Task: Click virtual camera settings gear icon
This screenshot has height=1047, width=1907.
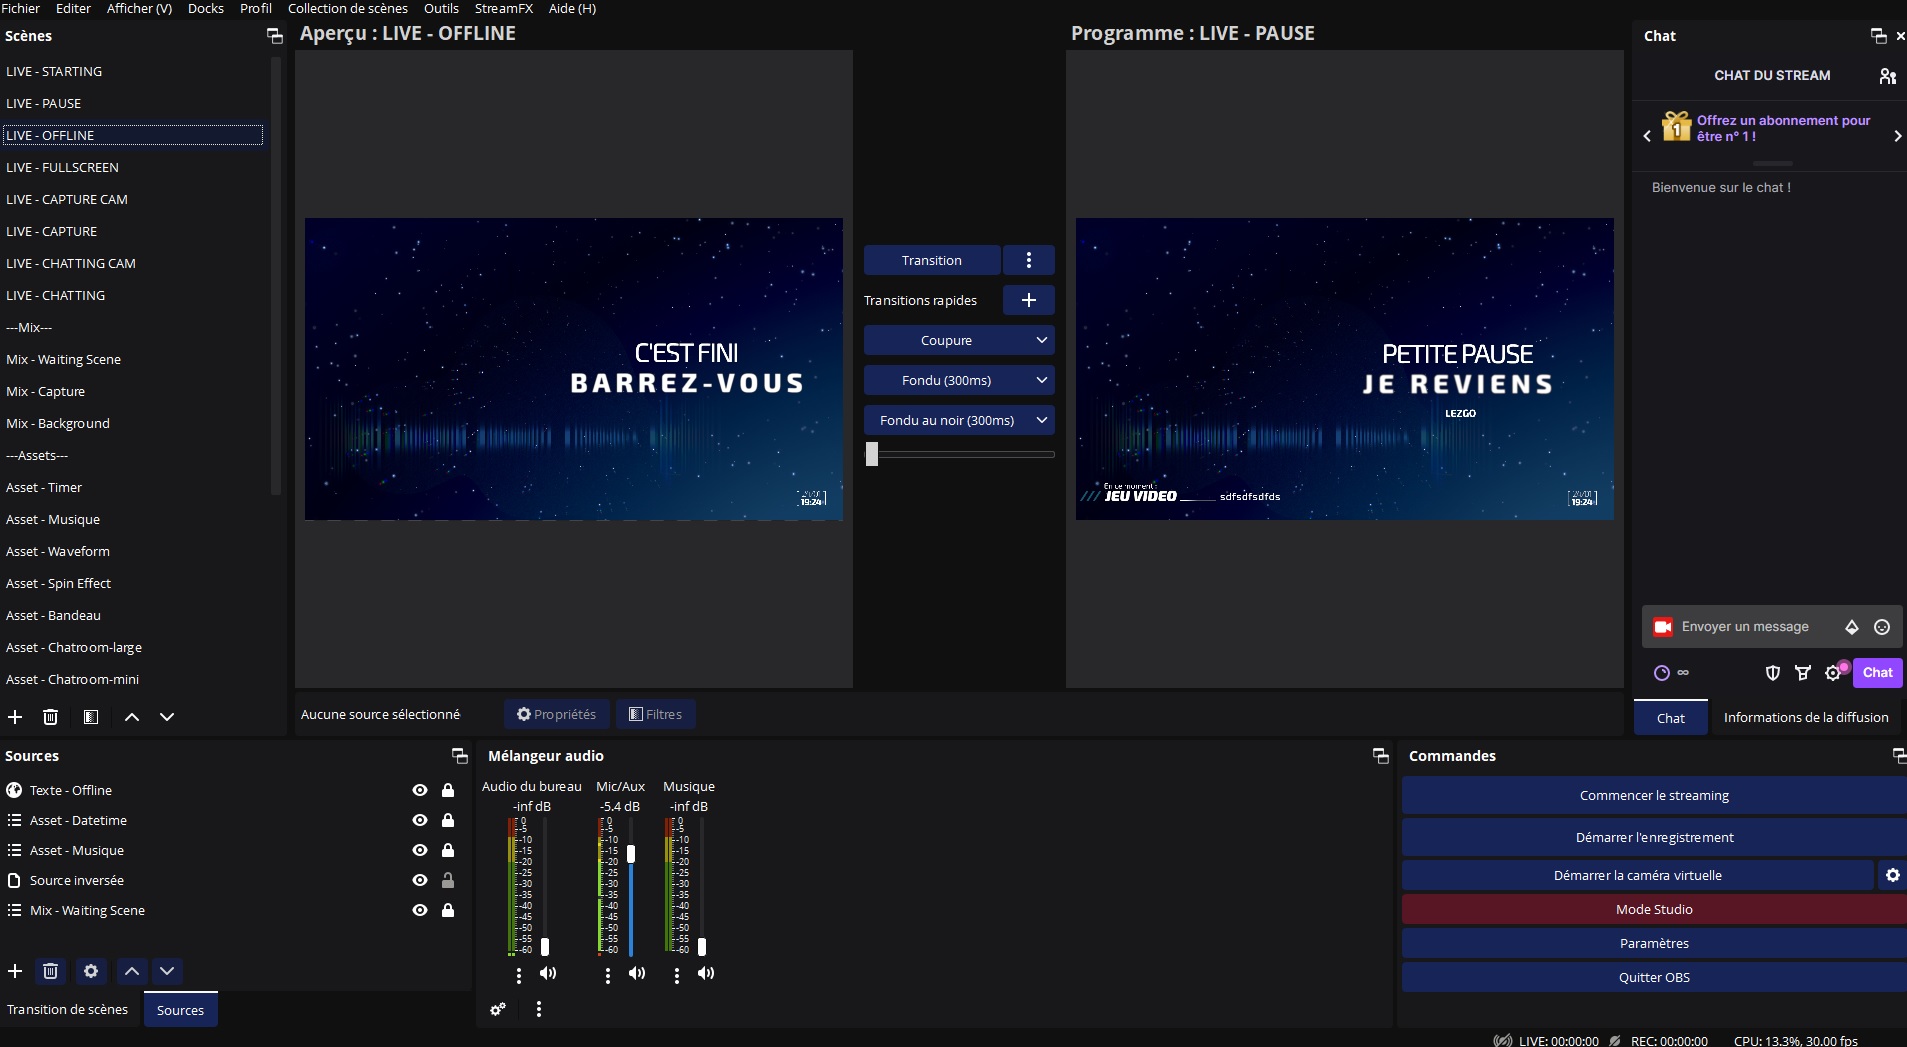Action: [x=1892, y=875]
